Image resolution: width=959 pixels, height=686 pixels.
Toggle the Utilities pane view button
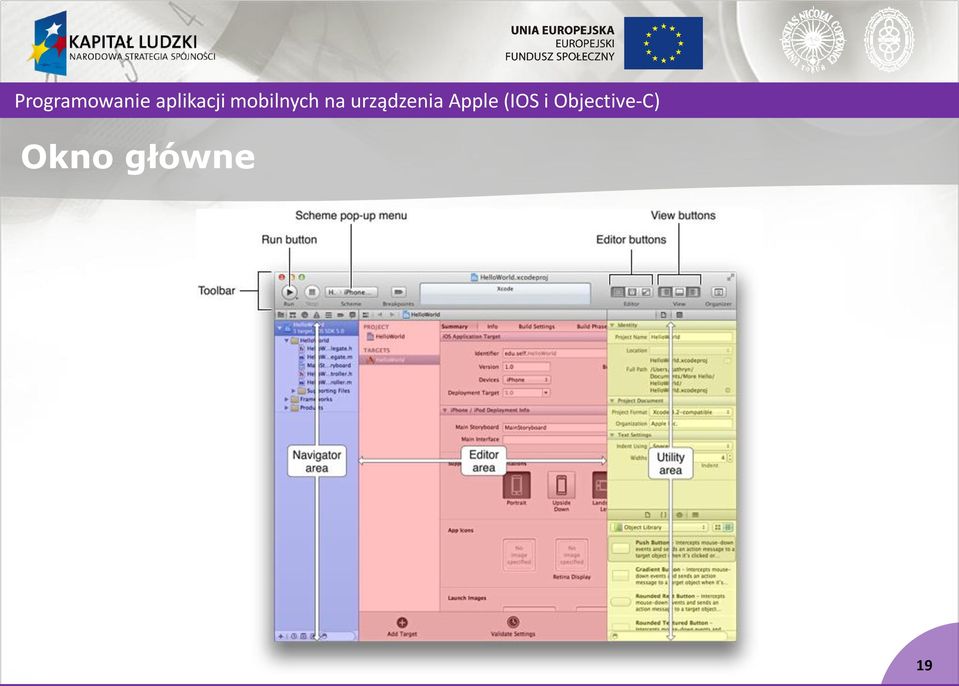pos(693,292)
